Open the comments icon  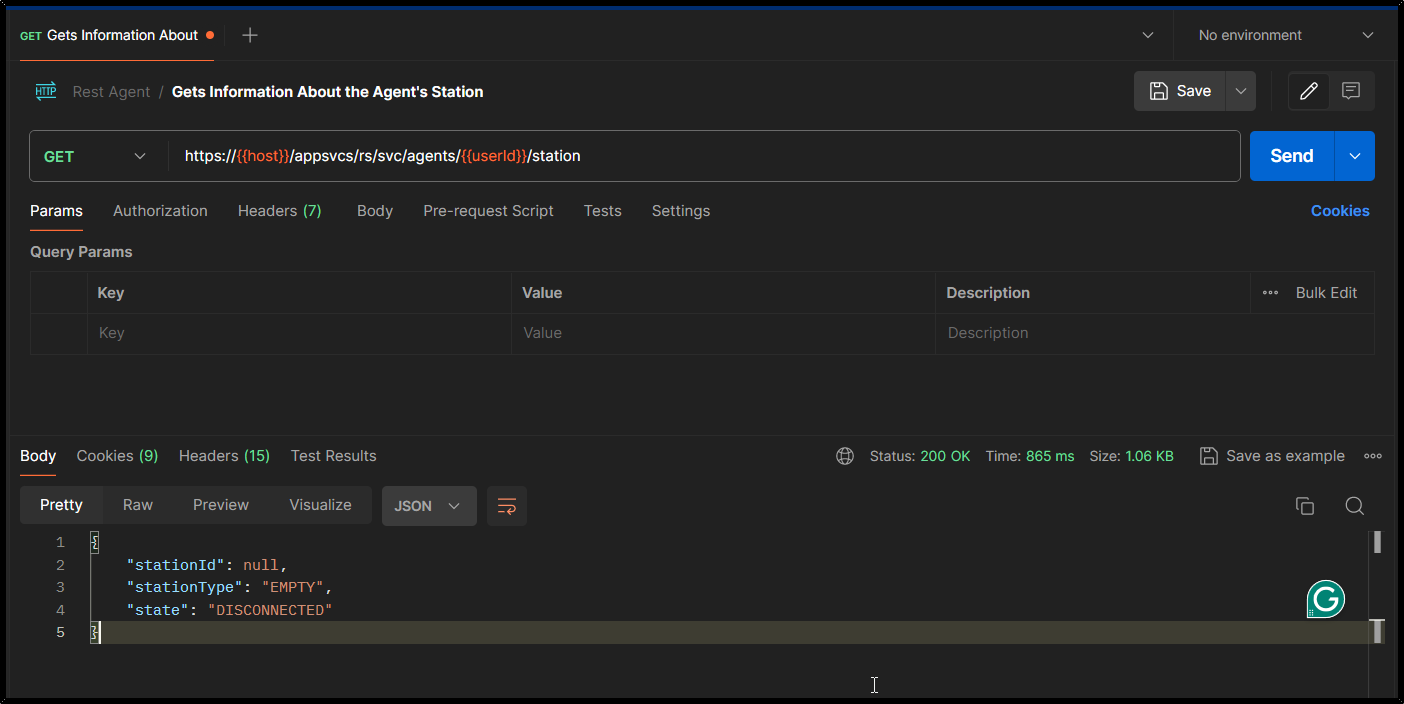coord(1351,91)
